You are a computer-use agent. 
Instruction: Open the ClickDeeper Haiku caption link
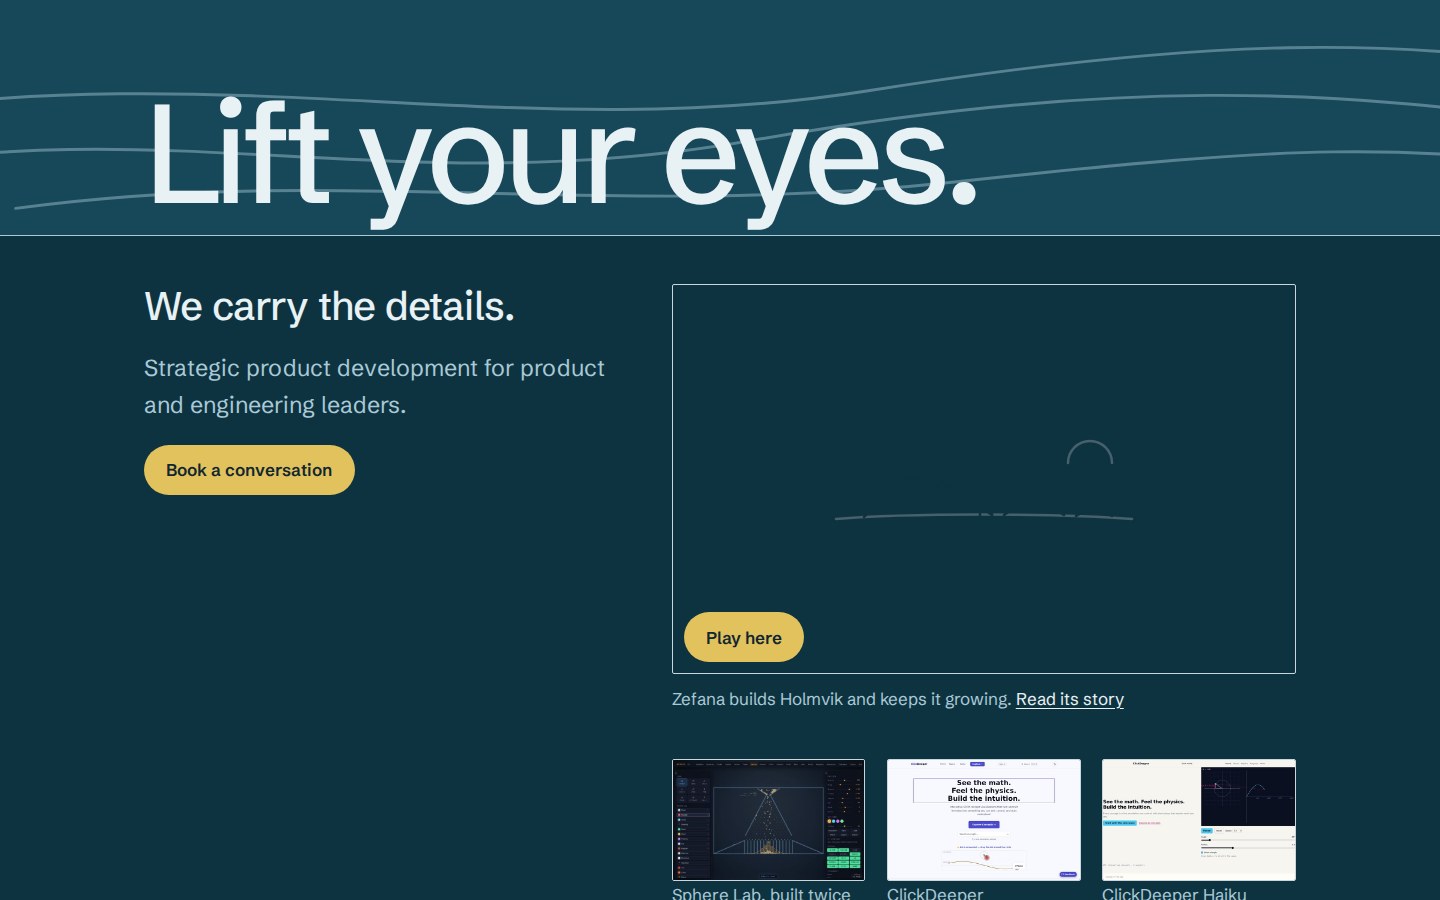pos(1174,893)
